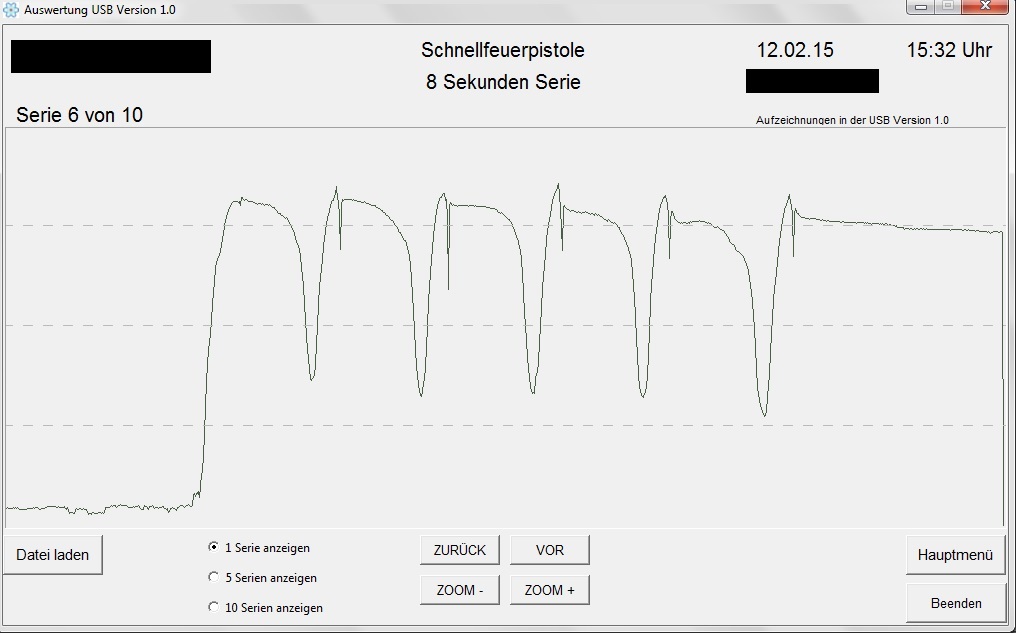Close the Auswertung USB window

click(986, 6)
